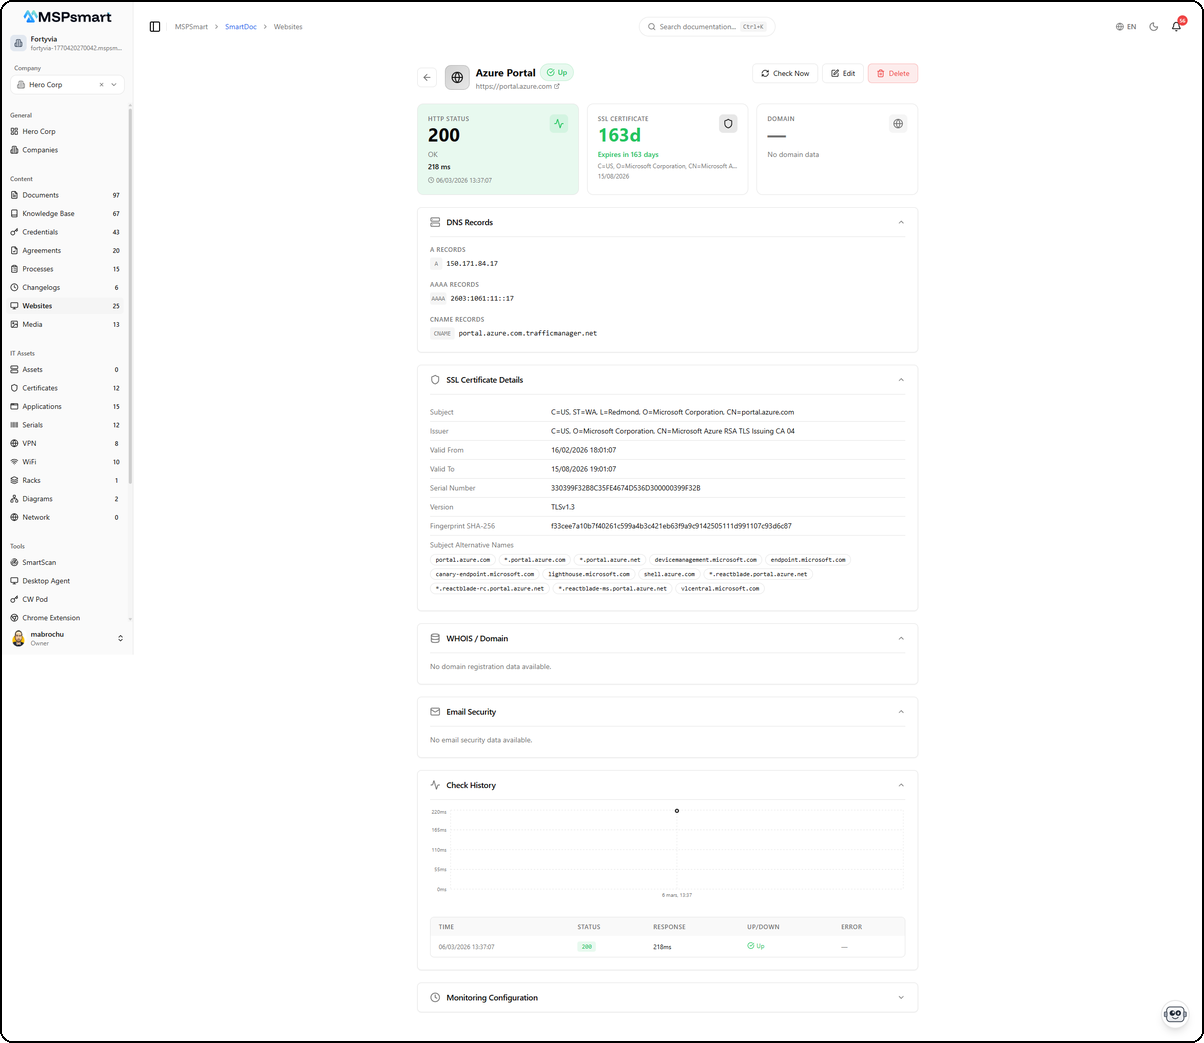Run a check with the Check Now button

[784, 73]
